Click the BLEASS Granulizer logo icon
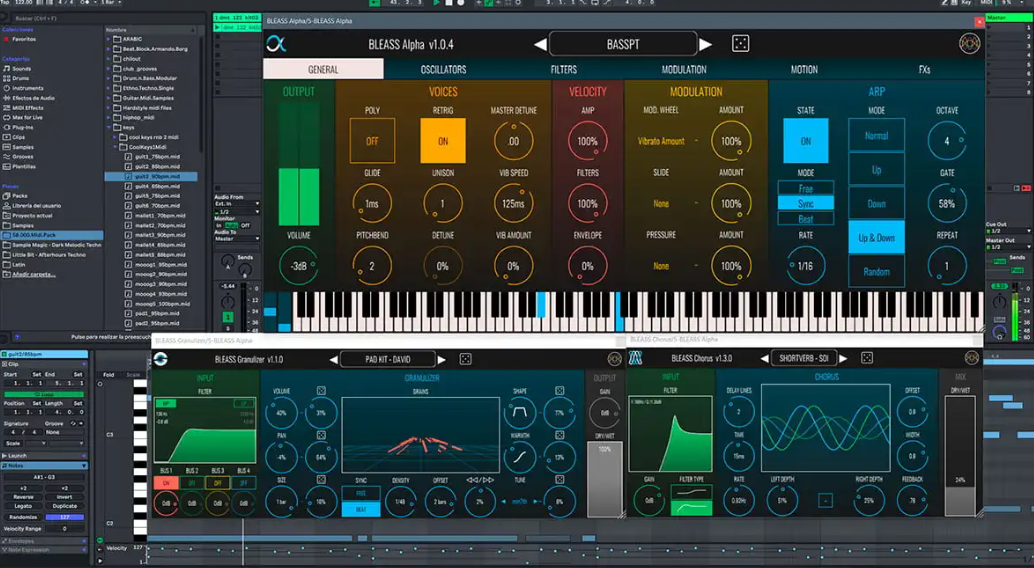The width and height of the screenshot is (1034, 568). point(160,359)
